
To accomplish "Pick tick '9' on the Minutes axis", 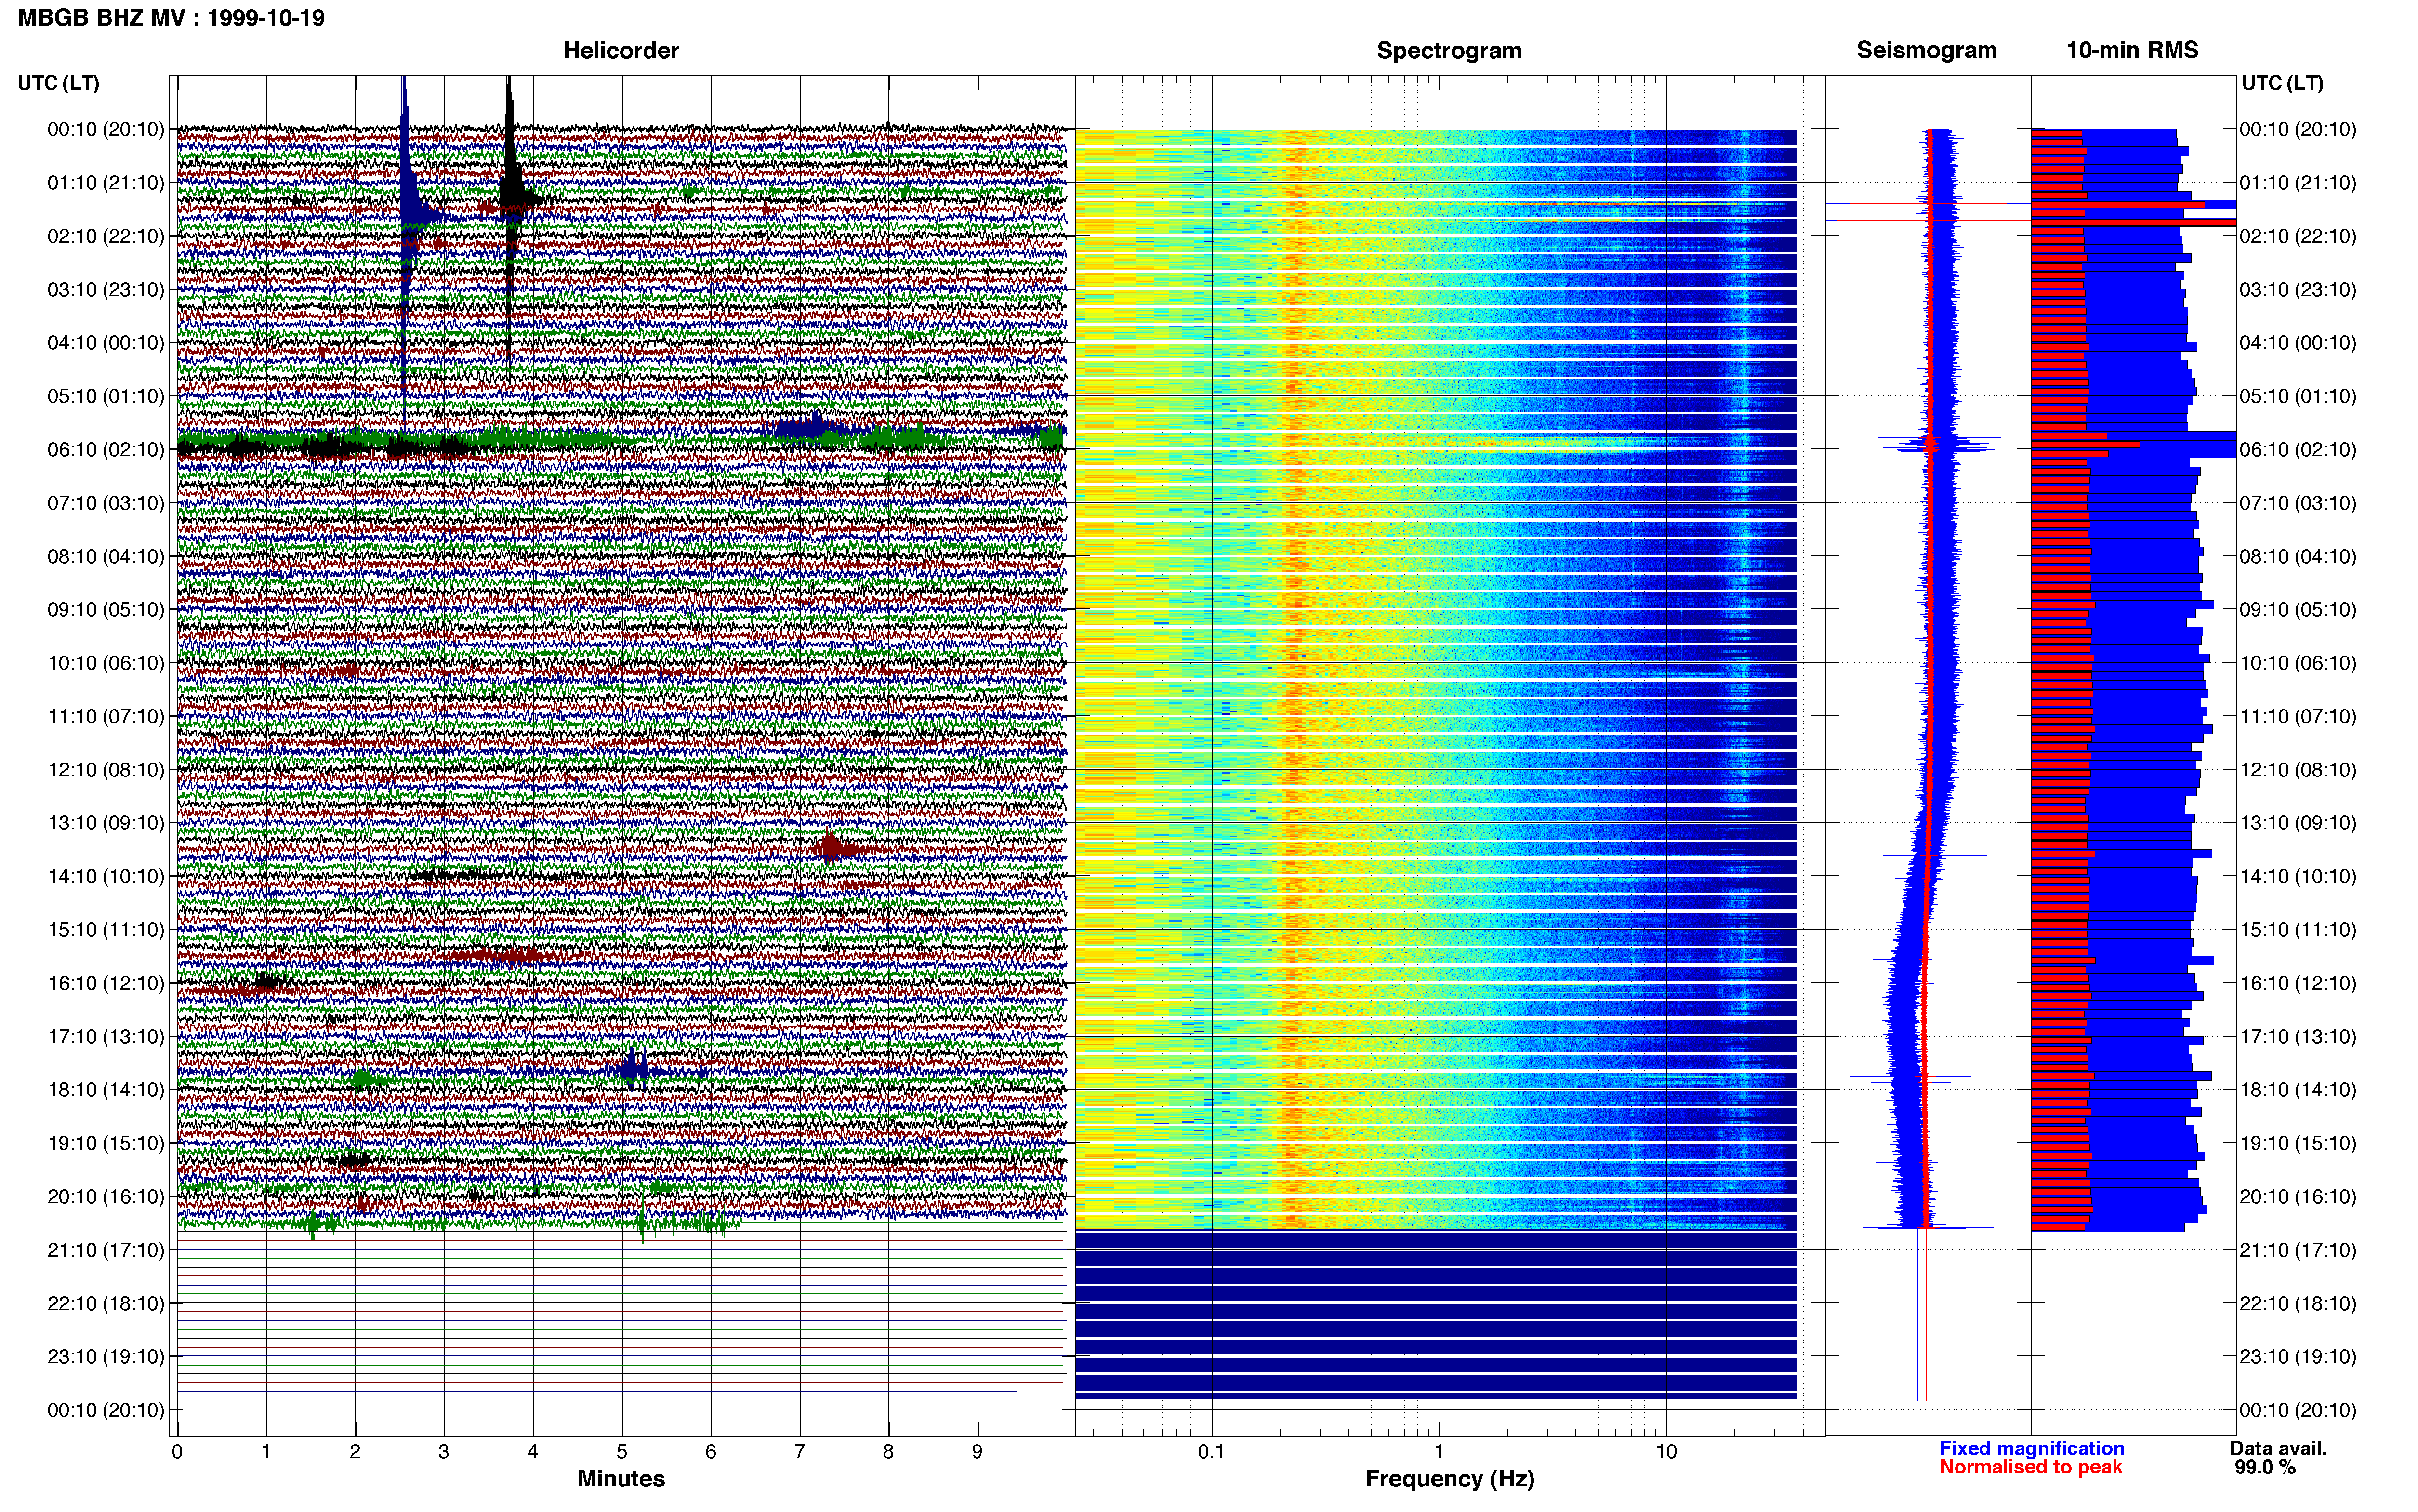I will [977, 1452].
